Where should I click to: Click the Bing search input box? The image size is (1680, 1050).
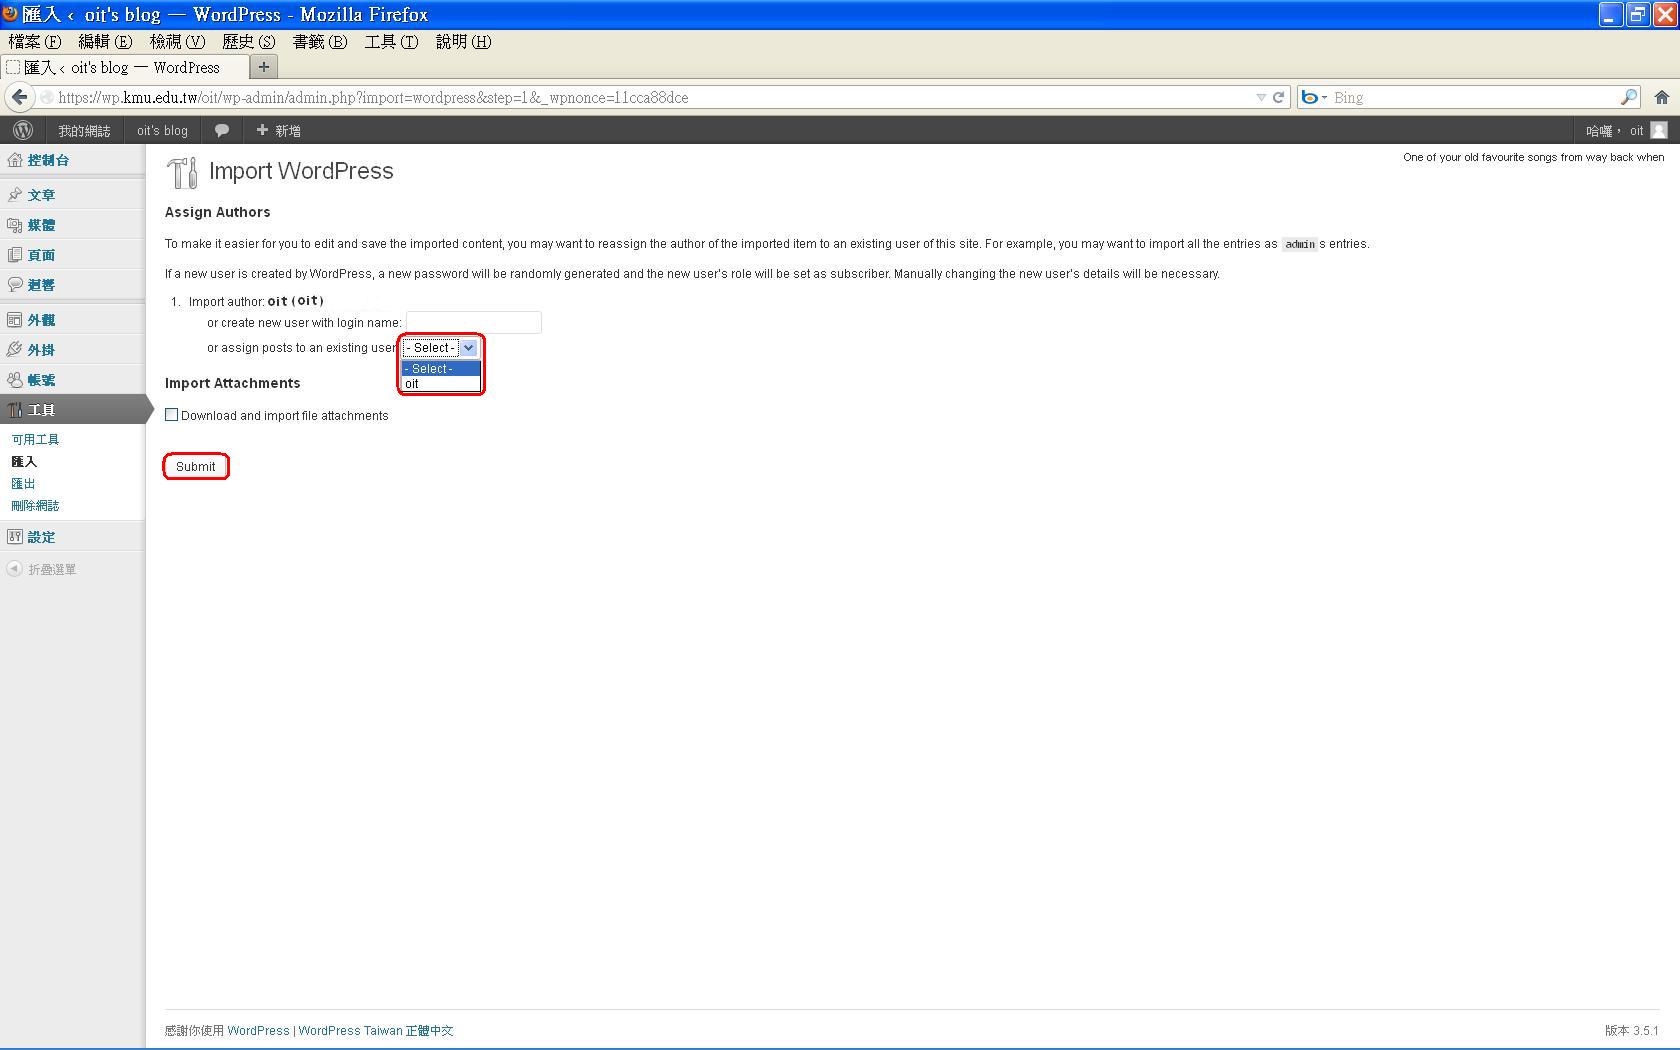[x=1475, y=97]
